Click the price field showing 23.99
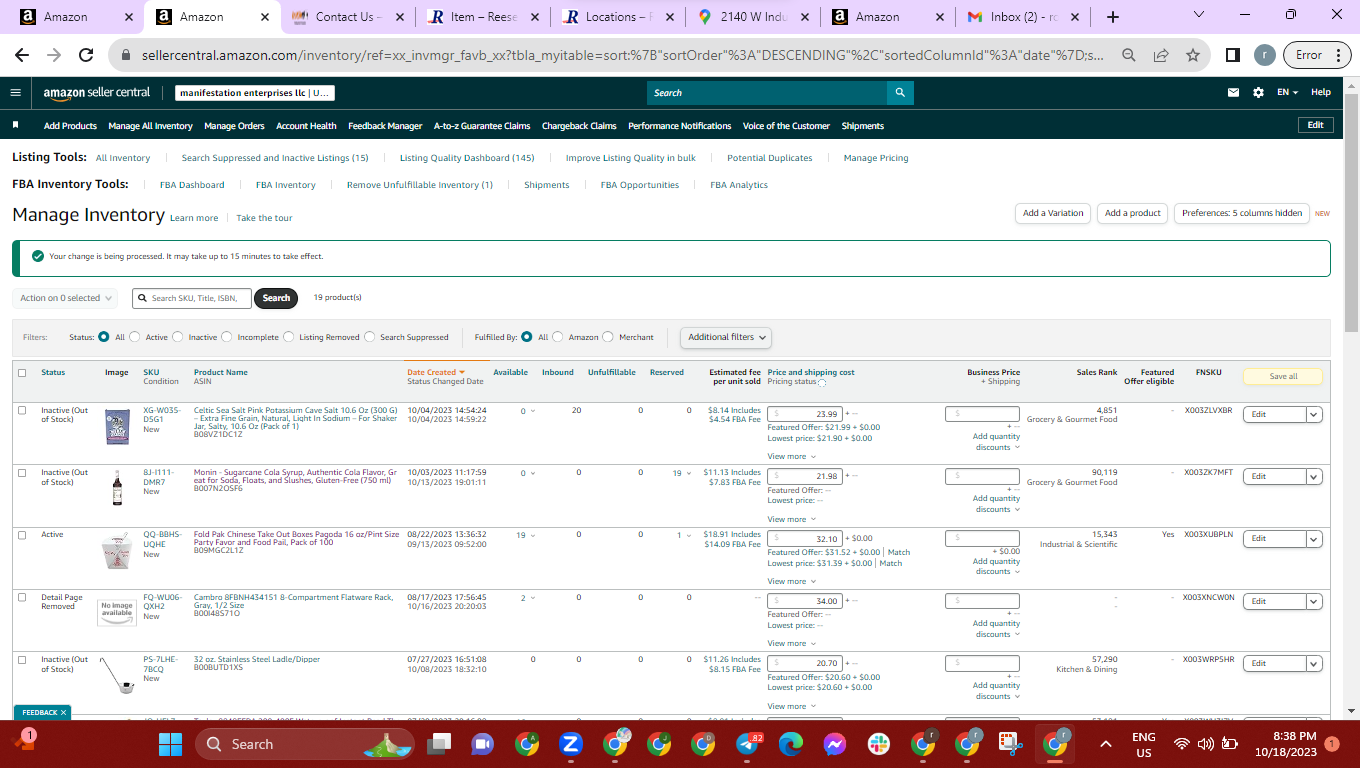This screenshot has height=768, width=1360. [805, 414]
